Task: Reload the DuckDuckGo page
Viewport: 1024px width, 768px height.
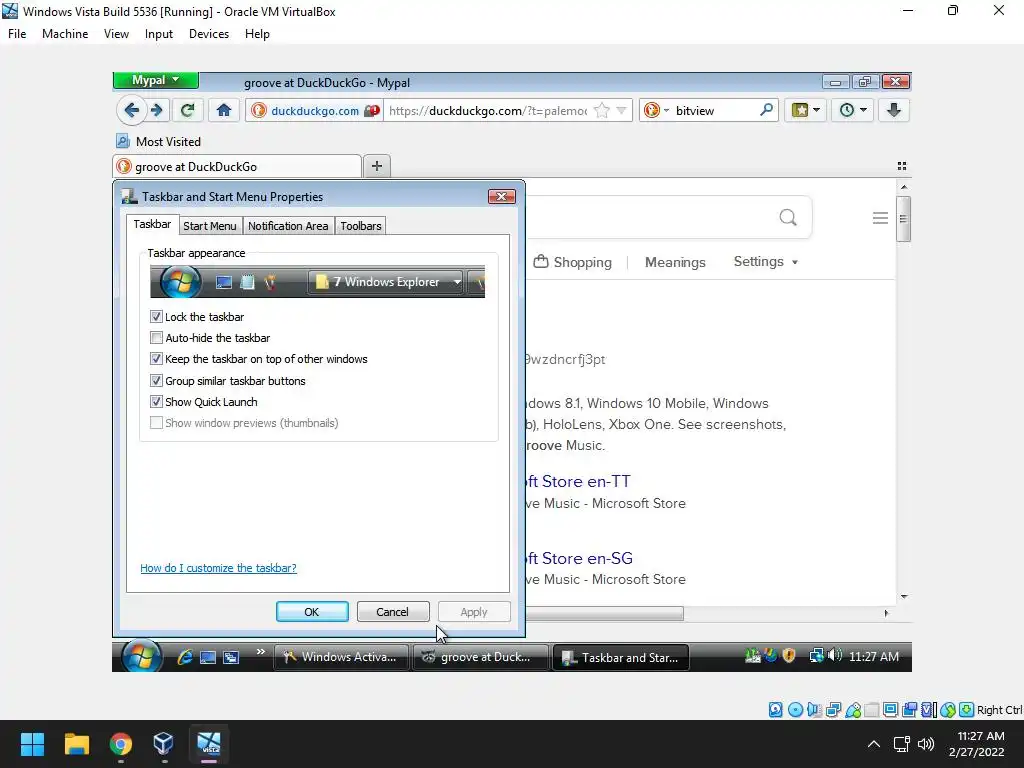Action: pos(187,110)
